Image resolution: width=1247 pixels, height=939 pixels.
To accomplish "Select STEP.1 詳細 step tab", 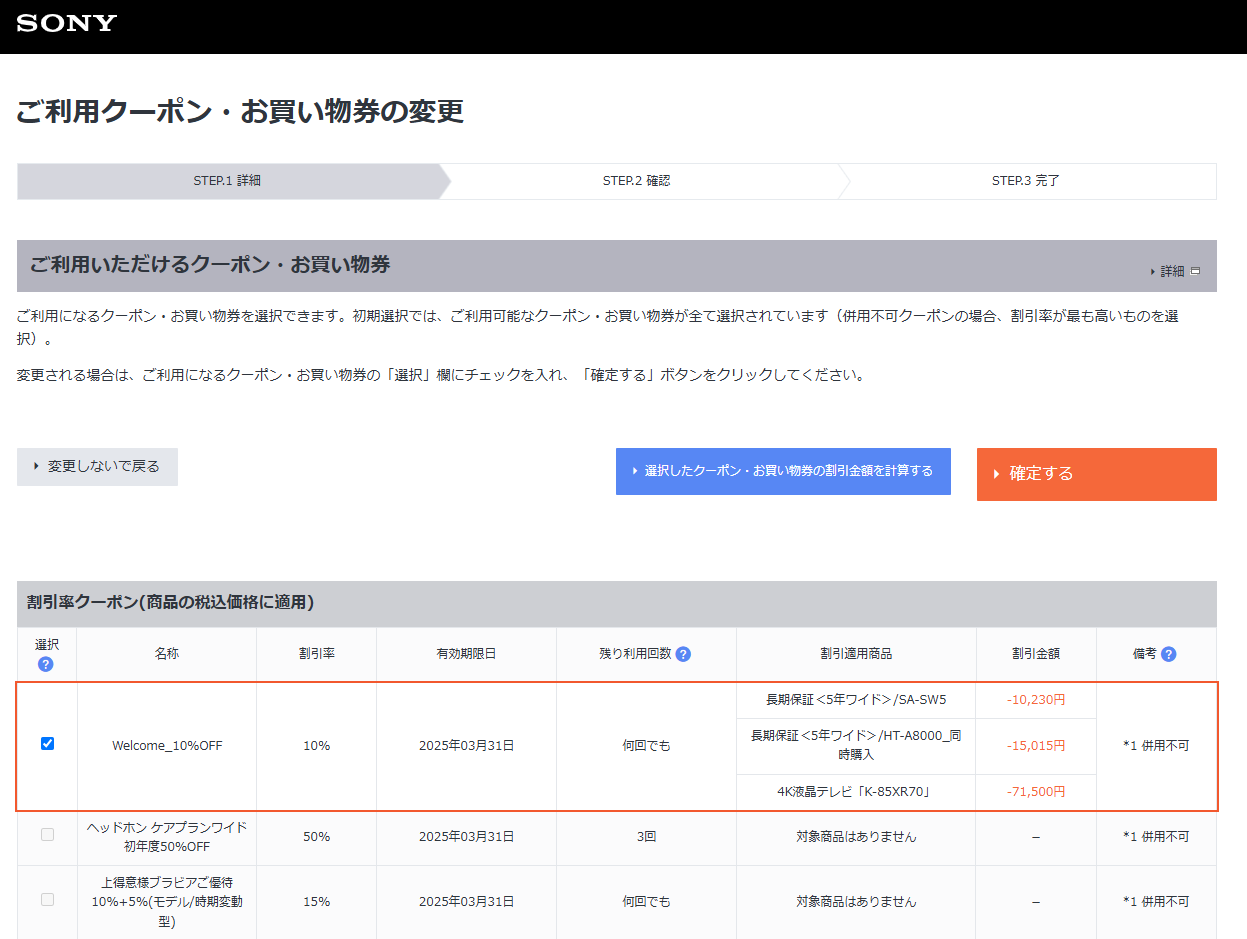I will (x=227, y=181).
